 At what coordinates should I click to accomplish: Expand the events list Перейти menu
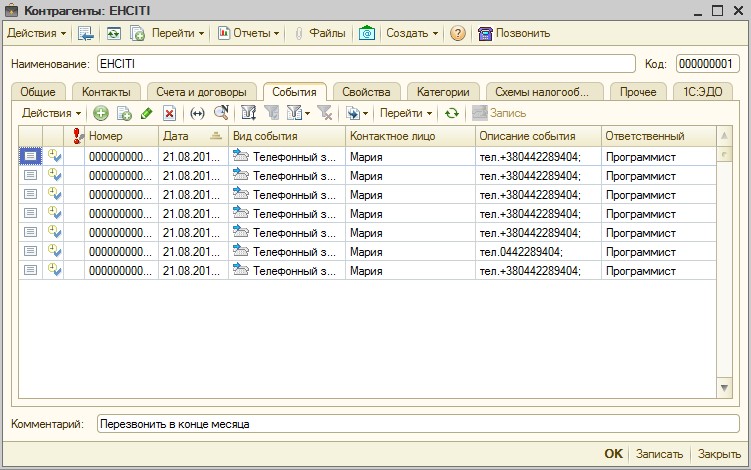point(406,113)
